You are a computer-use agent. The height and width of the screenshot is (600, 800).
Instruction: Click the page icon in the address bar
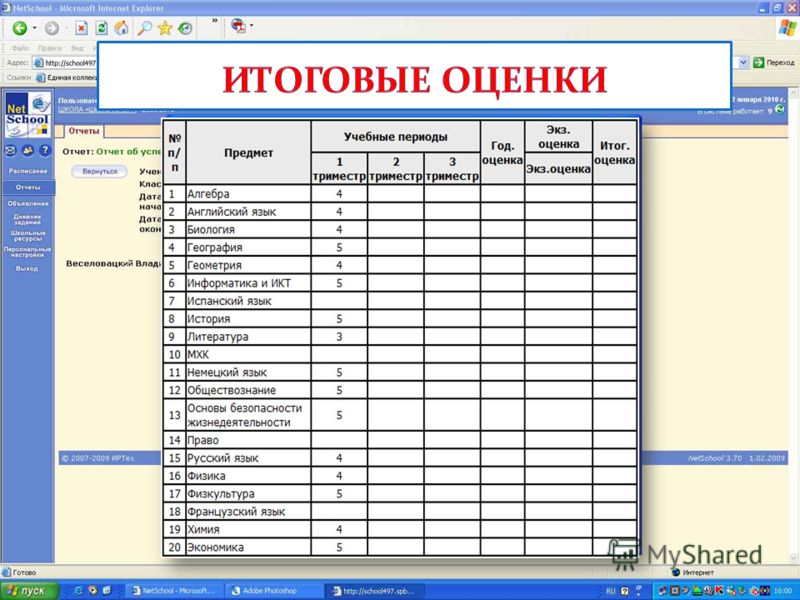point(38,63)
